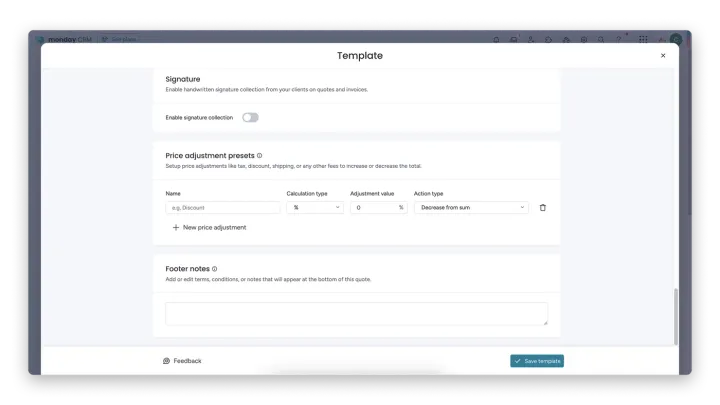Click the info icon beside Footer notes

[214, 269]
